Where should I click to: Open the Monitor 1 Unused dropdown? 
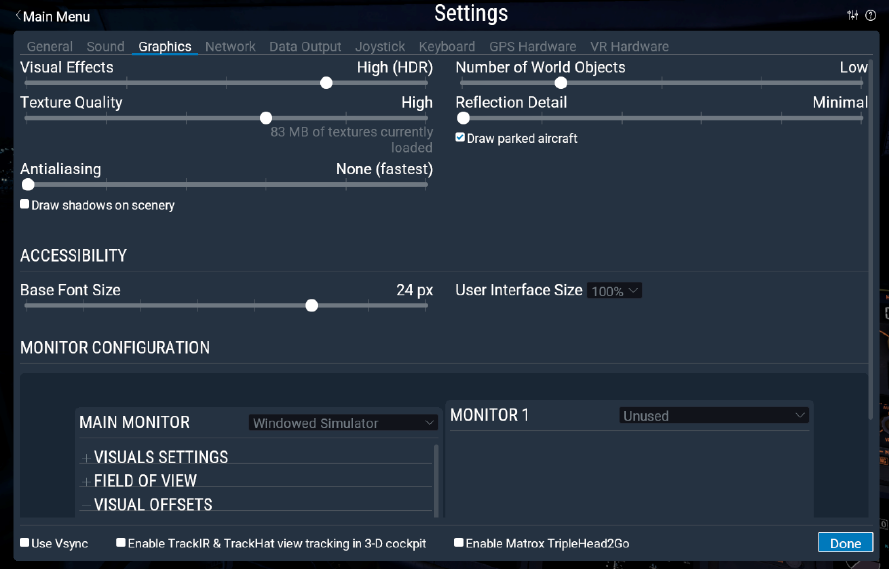(714, 415)
